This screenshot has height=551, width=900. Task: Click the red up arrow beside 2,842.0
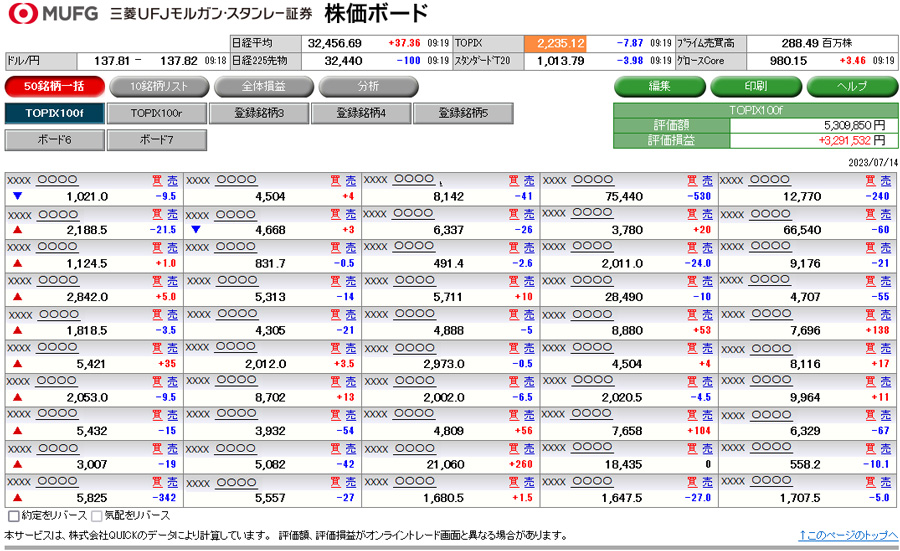coord(17,297)
